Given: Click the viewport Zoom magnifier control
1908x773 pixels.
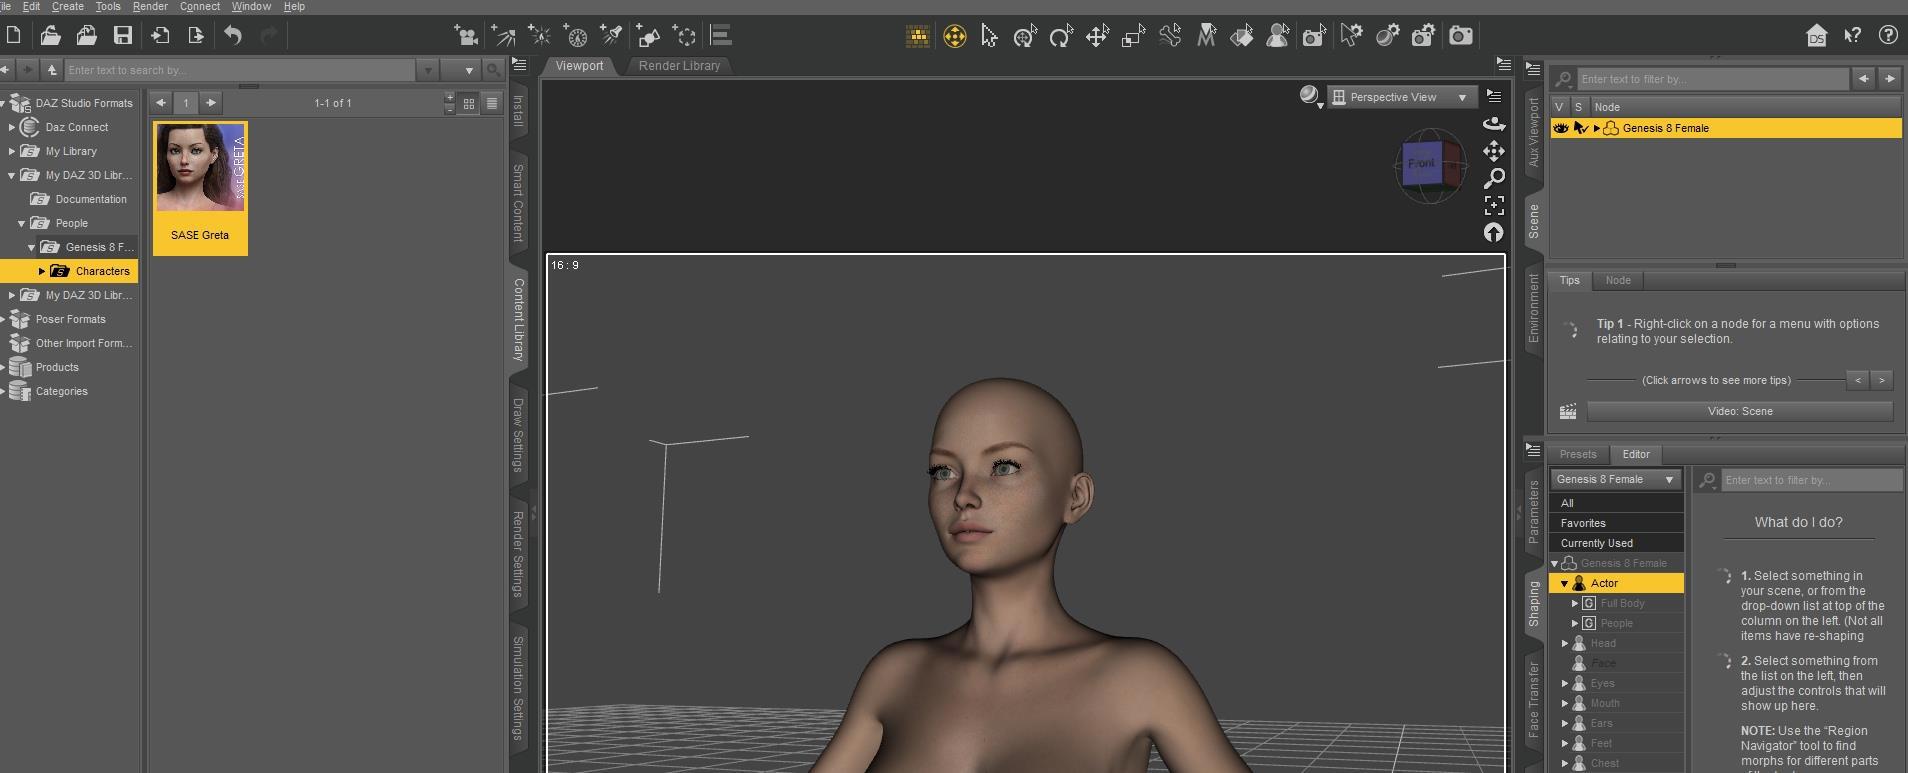Looking at the screenshot, I should [x=1494, y=178].
